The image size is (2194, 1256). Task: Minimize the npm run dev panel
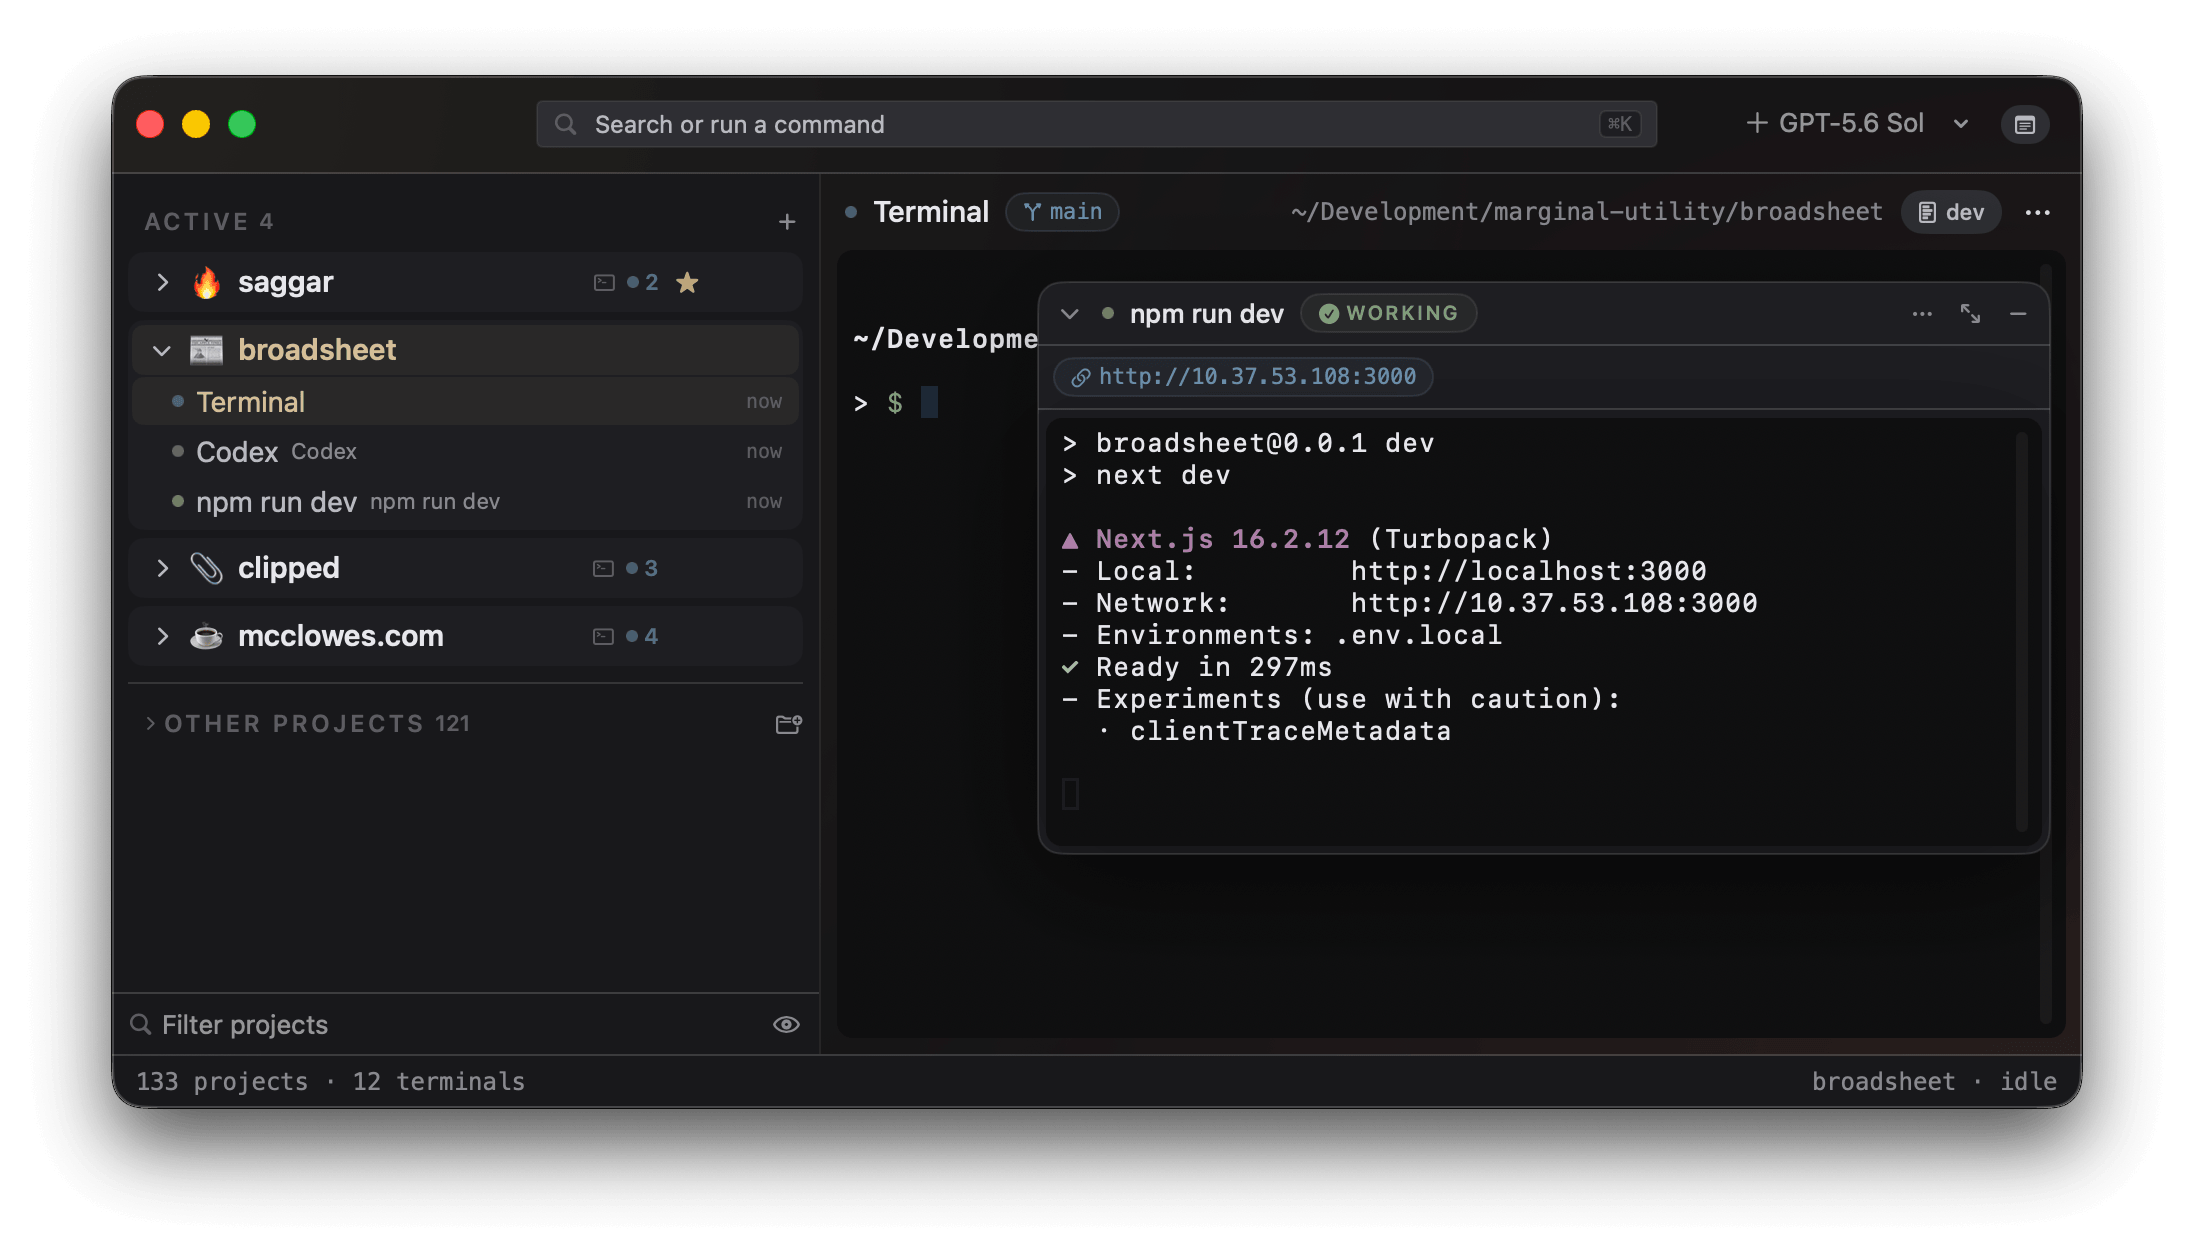click(x=2018, y=314)
